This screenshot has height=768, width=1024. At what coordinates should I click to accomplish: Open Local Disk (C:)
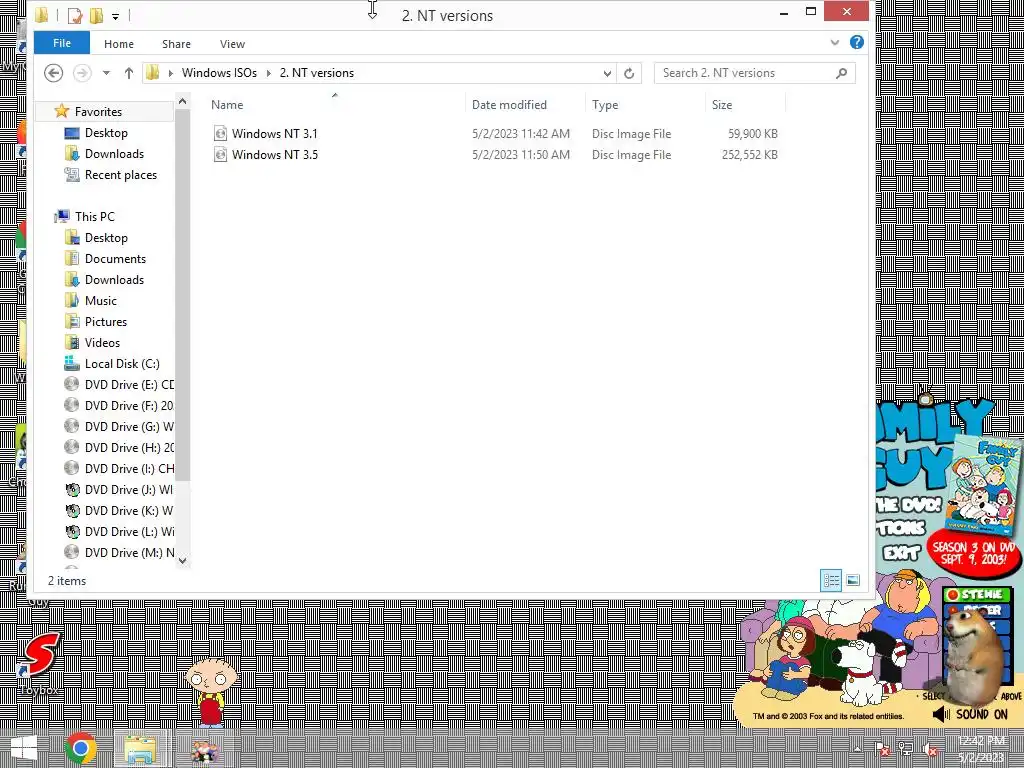click(121, 363)
